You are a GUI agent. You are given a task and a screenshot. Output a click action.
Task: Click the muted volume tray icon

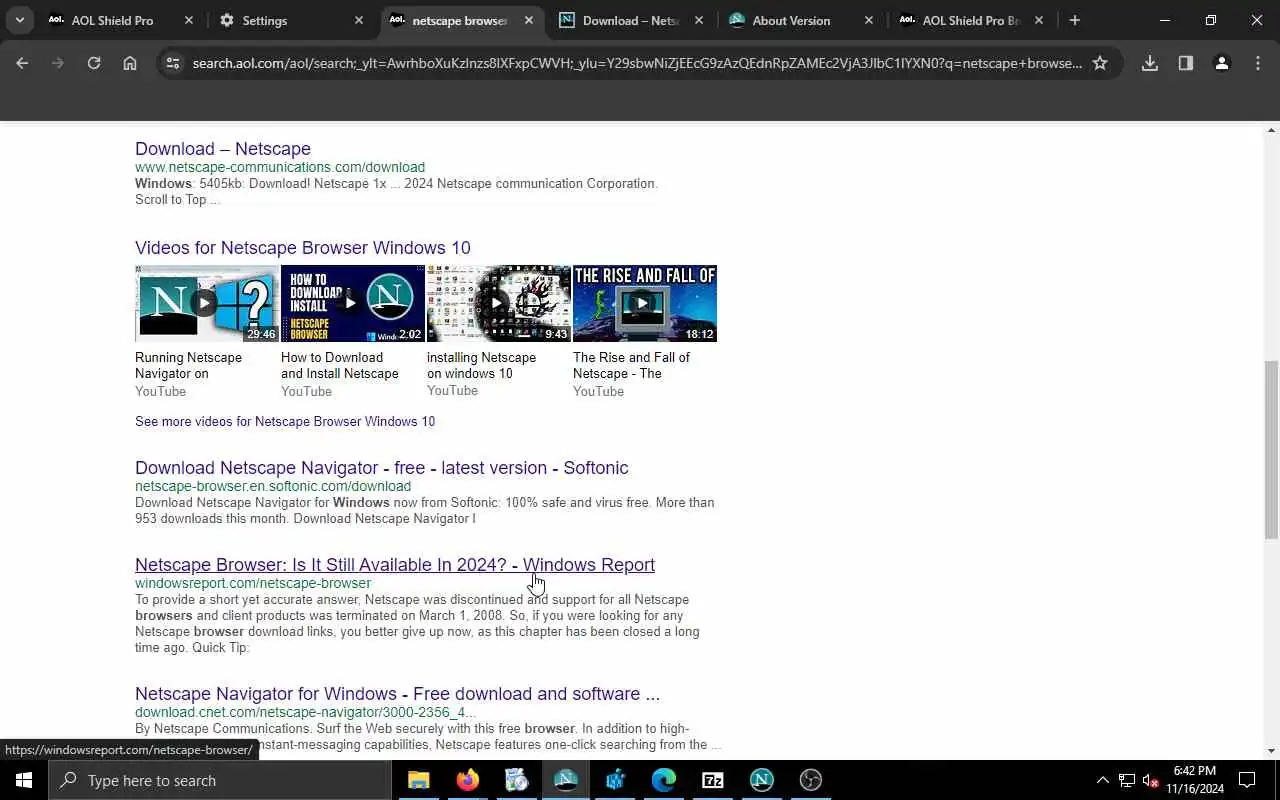click(x=1151, y=780)
